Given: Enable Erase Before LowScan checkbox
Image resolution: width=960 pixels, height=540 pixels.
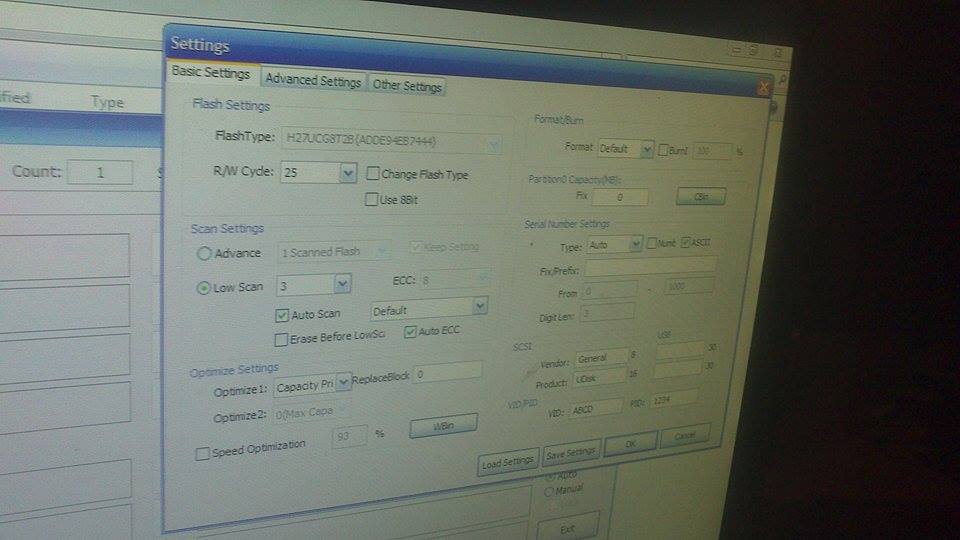Looking at the screenshot, I should (x=281, y=340).
